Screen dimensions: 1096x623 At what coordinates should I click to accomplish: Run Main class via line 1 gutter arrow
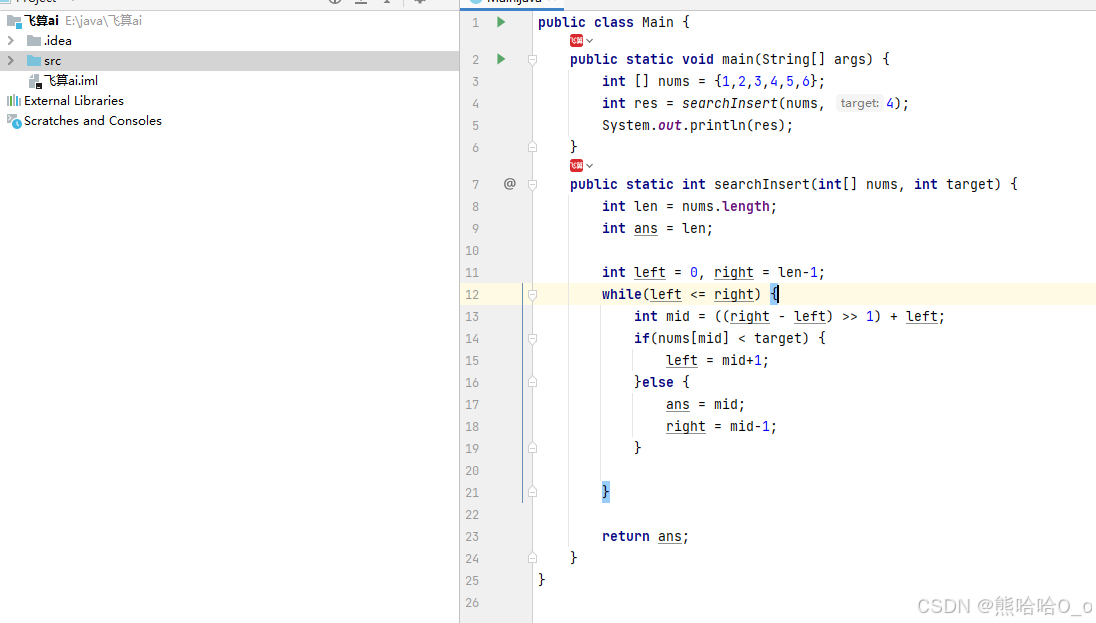click(500, 22)
